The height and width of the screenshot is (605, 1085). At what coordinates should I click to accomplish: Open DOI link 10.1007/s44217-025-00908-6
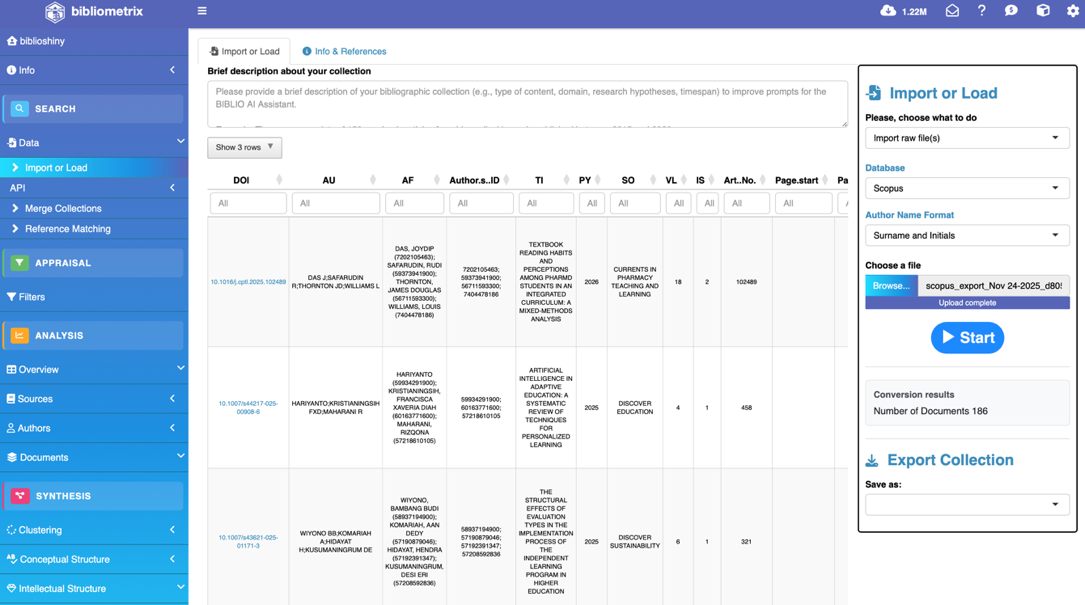tap(248, 408)
